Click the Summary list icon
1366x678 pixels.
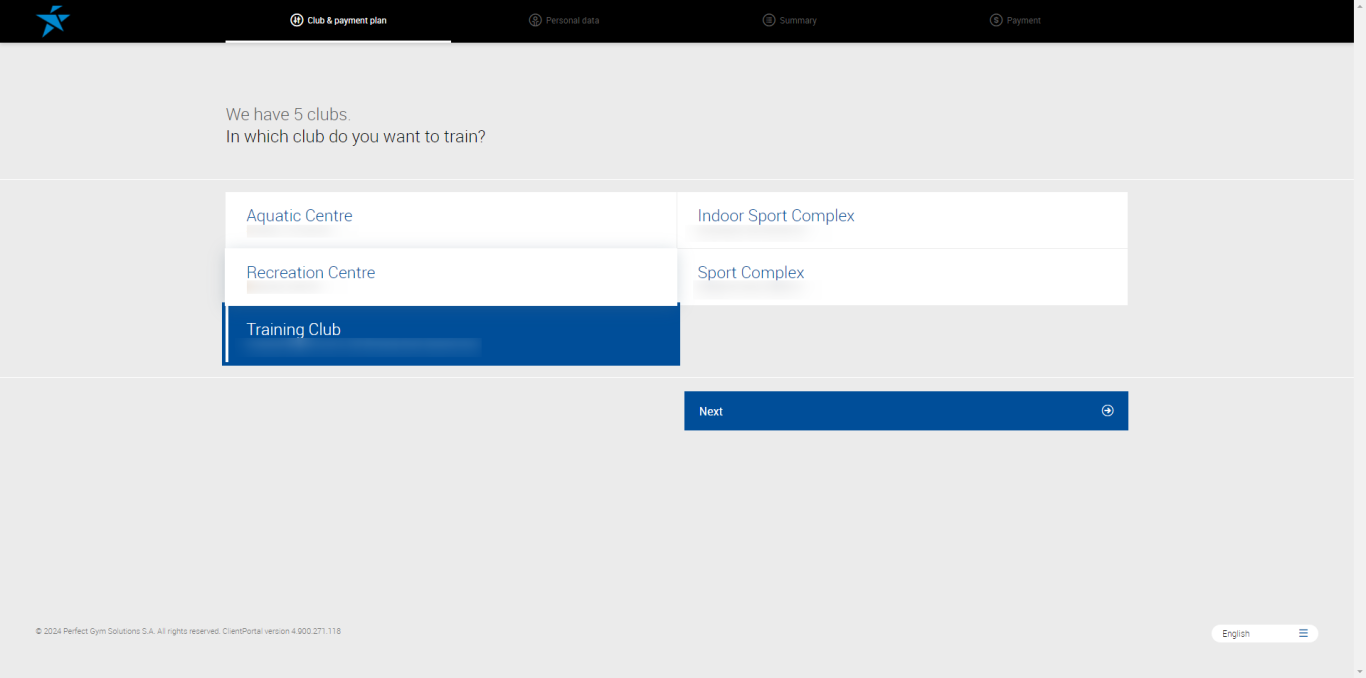[x=769, y=20]
